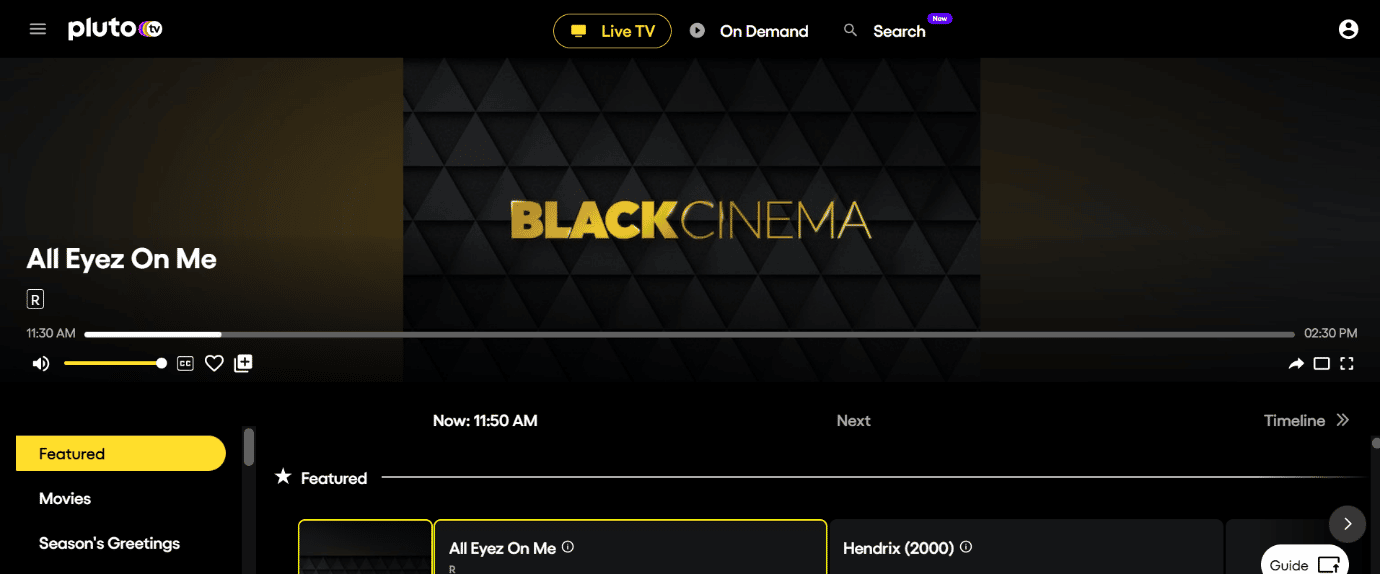Image resolution: width=1380 pixels, height=574 pixels.
Task: Expand the Timeline view
Action: point(1306,421)
